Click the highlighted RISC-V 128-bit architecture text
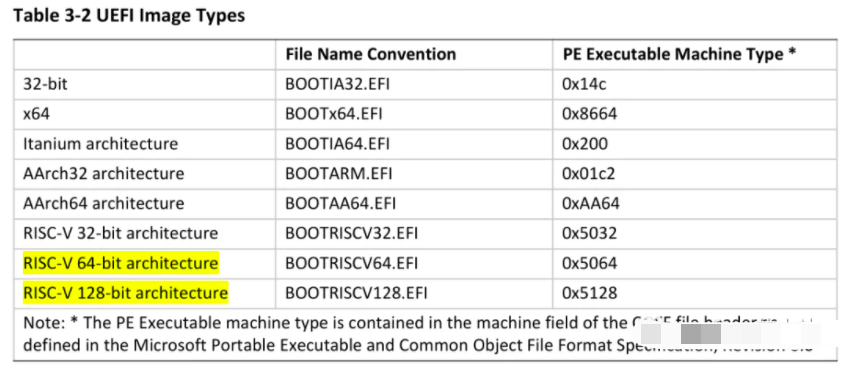Screen dimensions: 843x368 coord(125,293)
